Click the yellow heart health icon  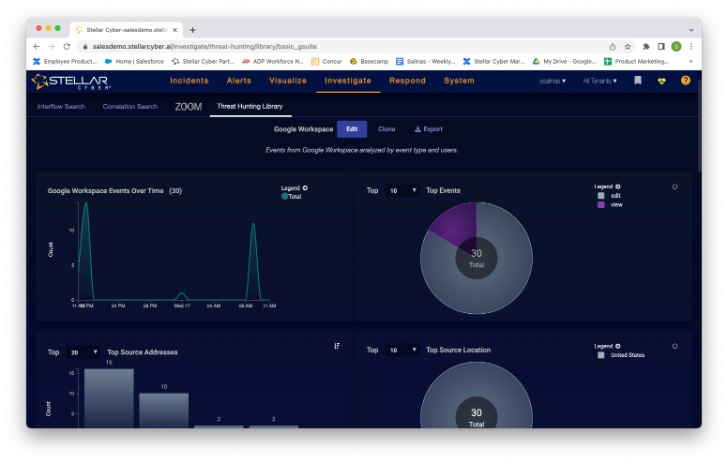[661, 81]
